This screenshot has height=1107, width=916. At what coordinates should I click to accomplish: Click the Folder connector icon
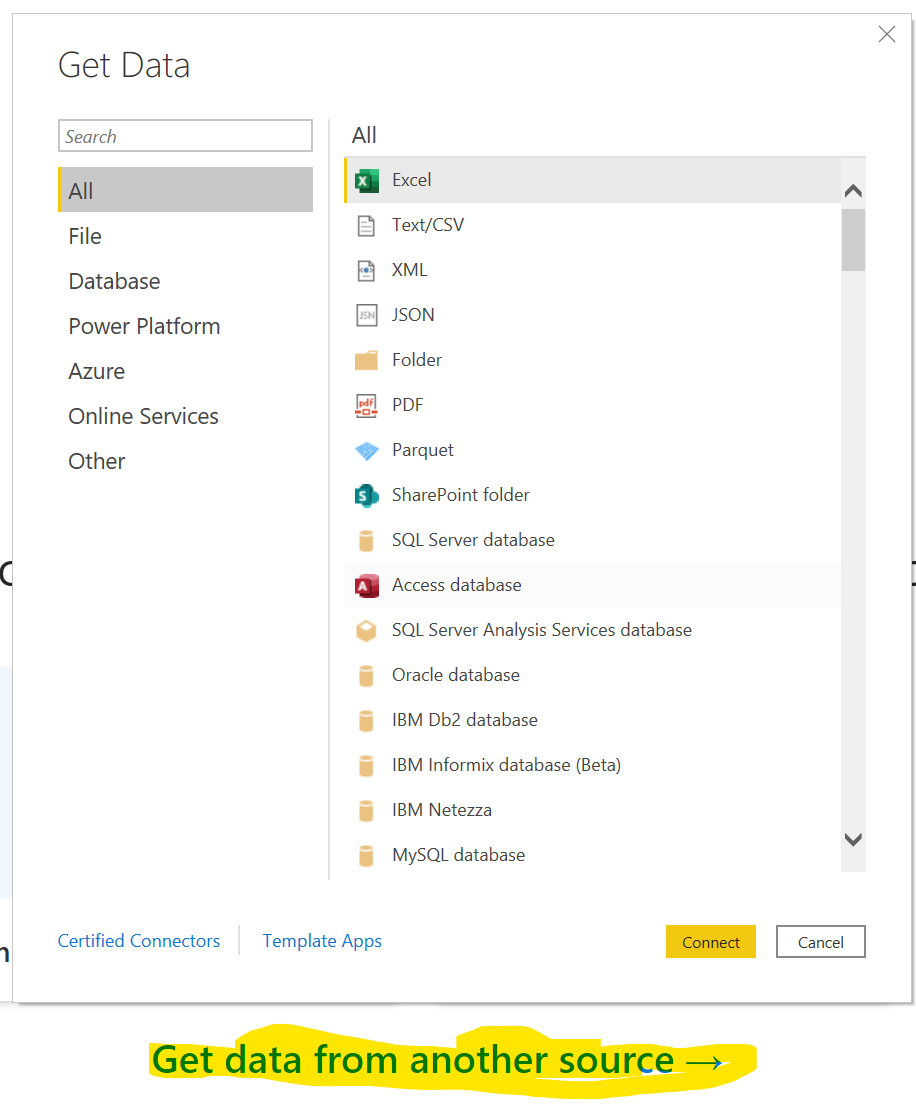coord(367,361)
